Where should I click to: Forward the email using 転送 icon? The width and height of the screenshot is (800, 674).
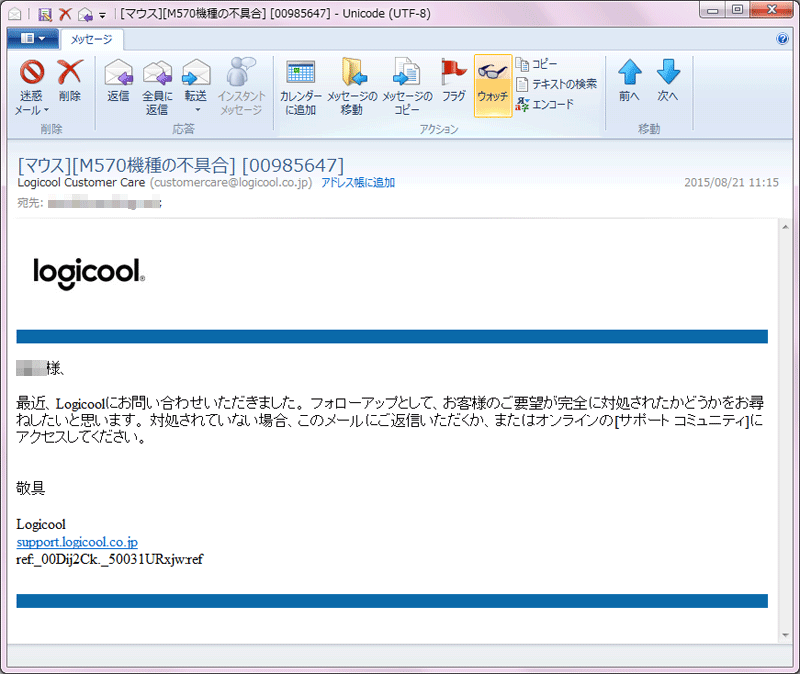point(196,72)
